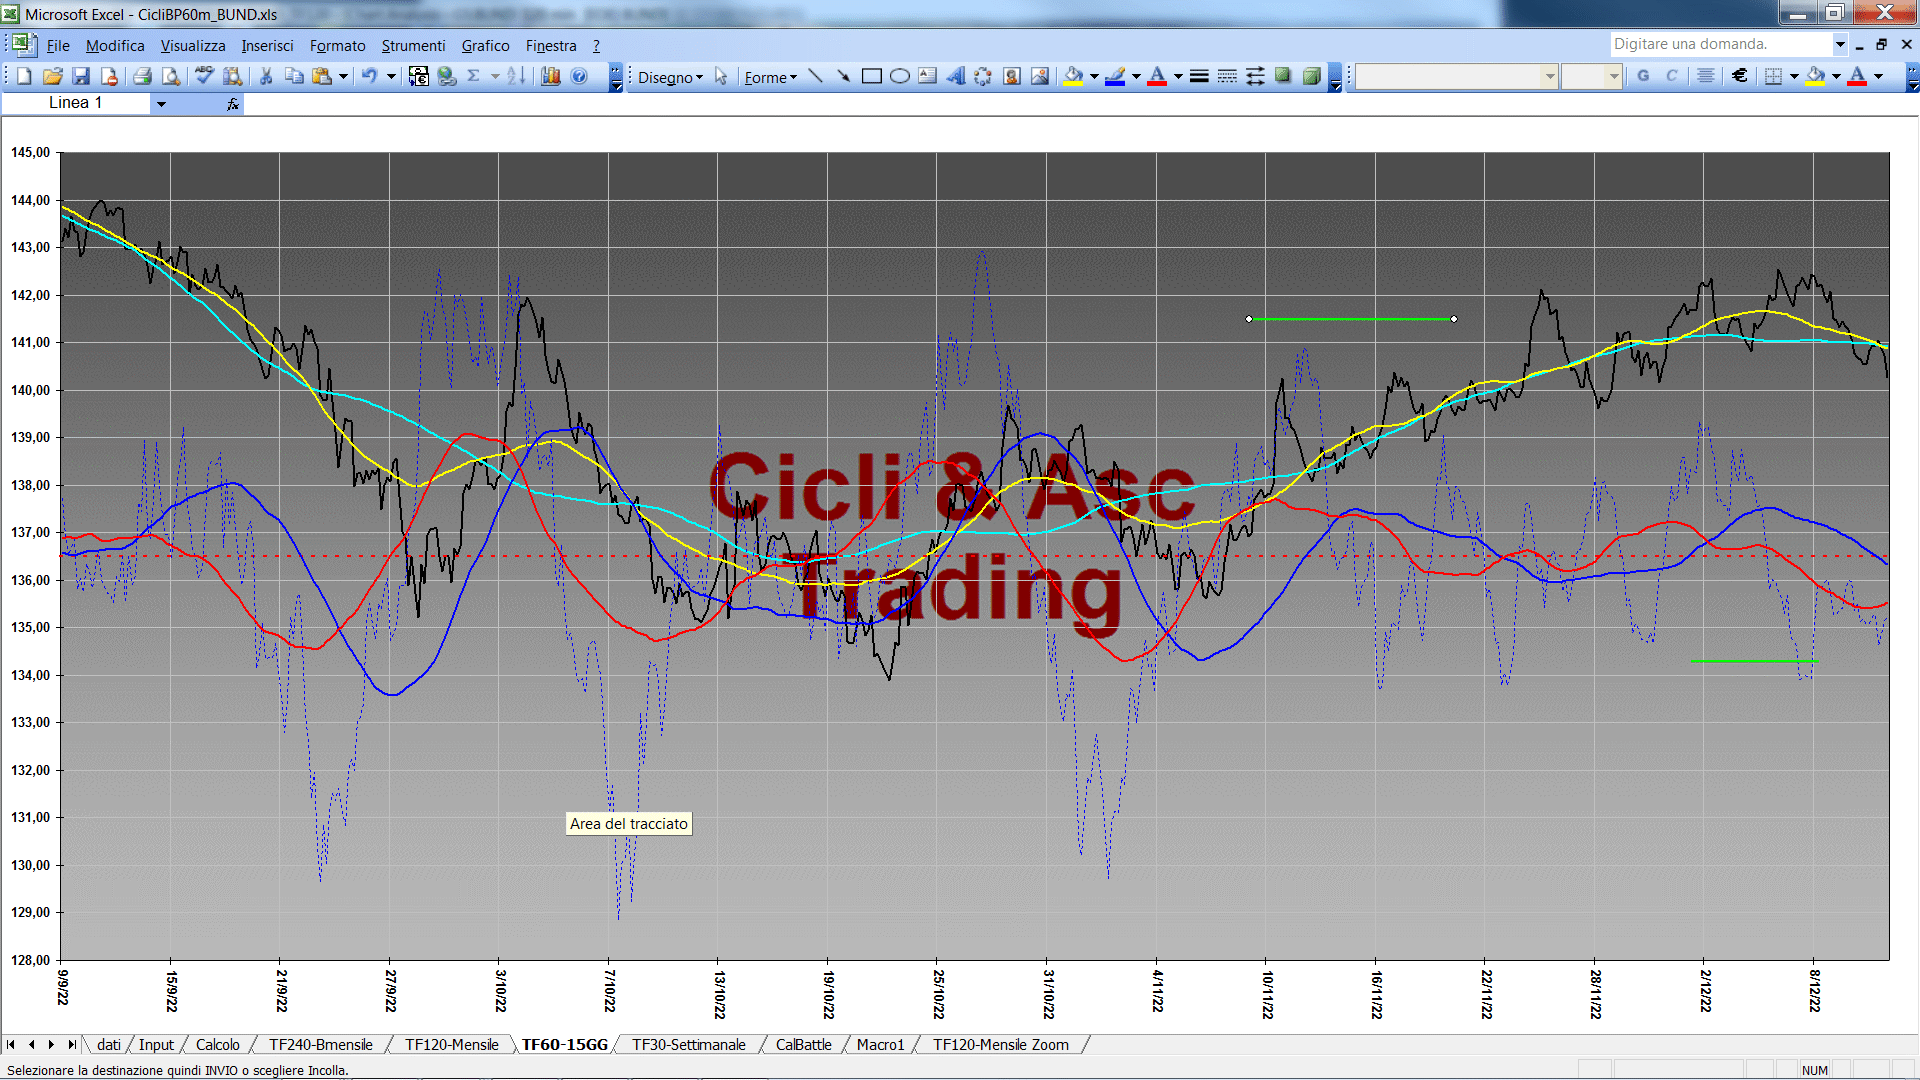This screenshot has height=1080, width=1920.
Task: Click the Euro currency format icon
Action: point(1740,76)
